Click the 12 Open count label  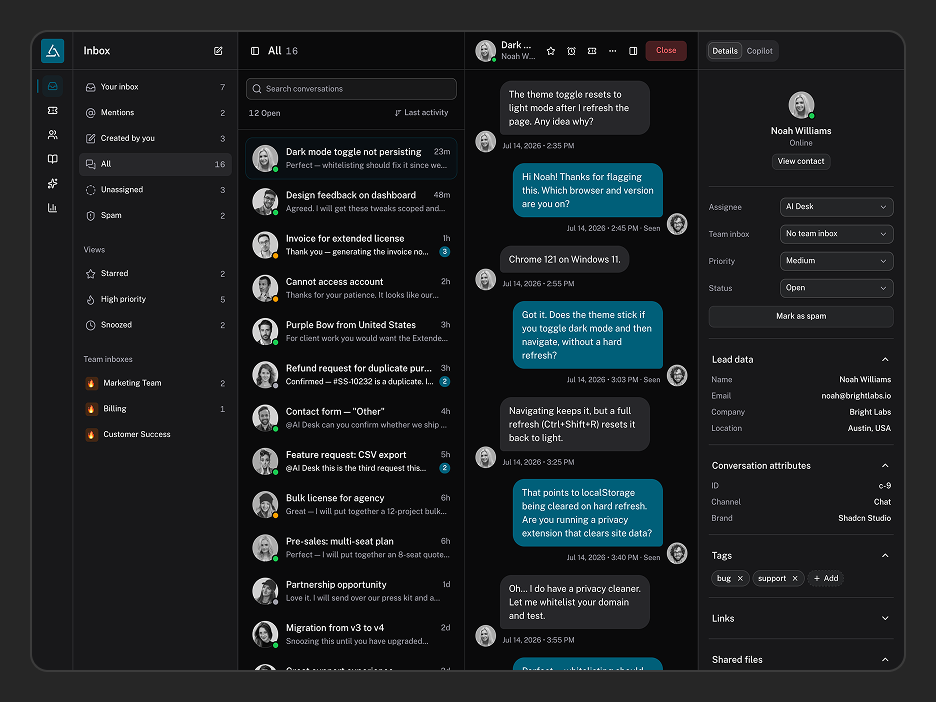(x=264, y=113)
